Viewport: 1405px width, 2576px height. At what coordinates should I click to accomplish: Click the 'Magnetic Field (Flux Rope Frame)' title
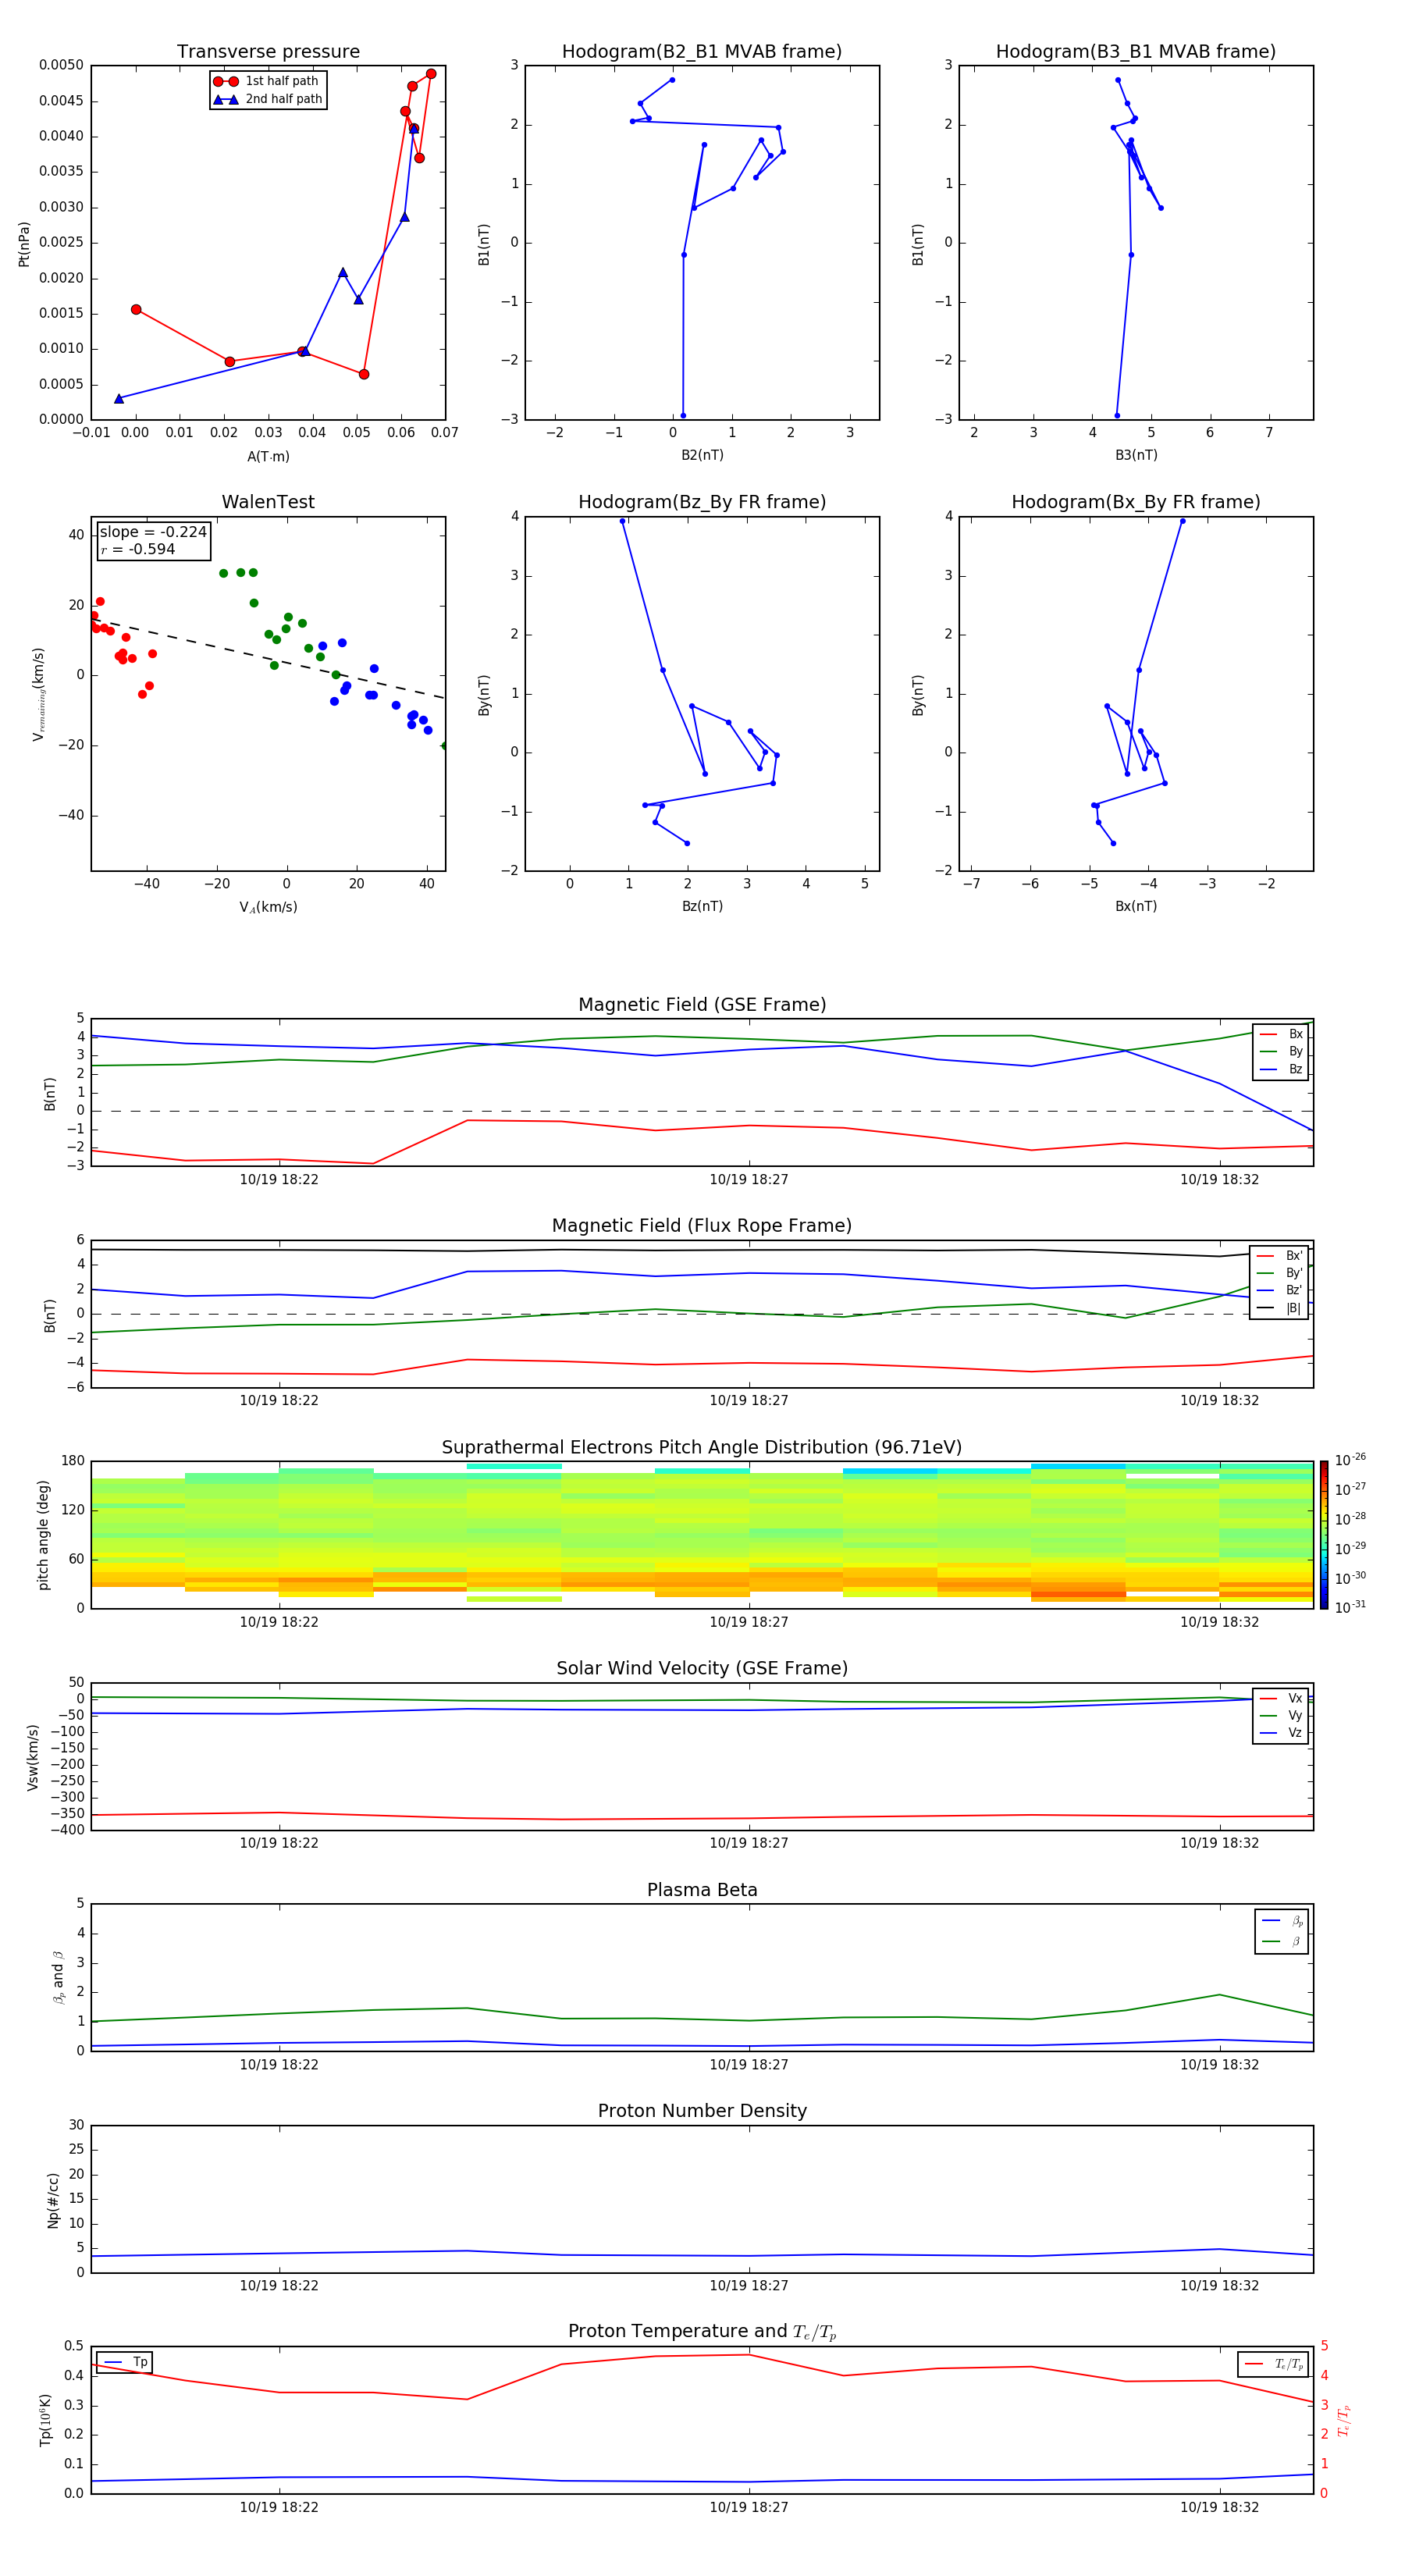(702, 1226)
